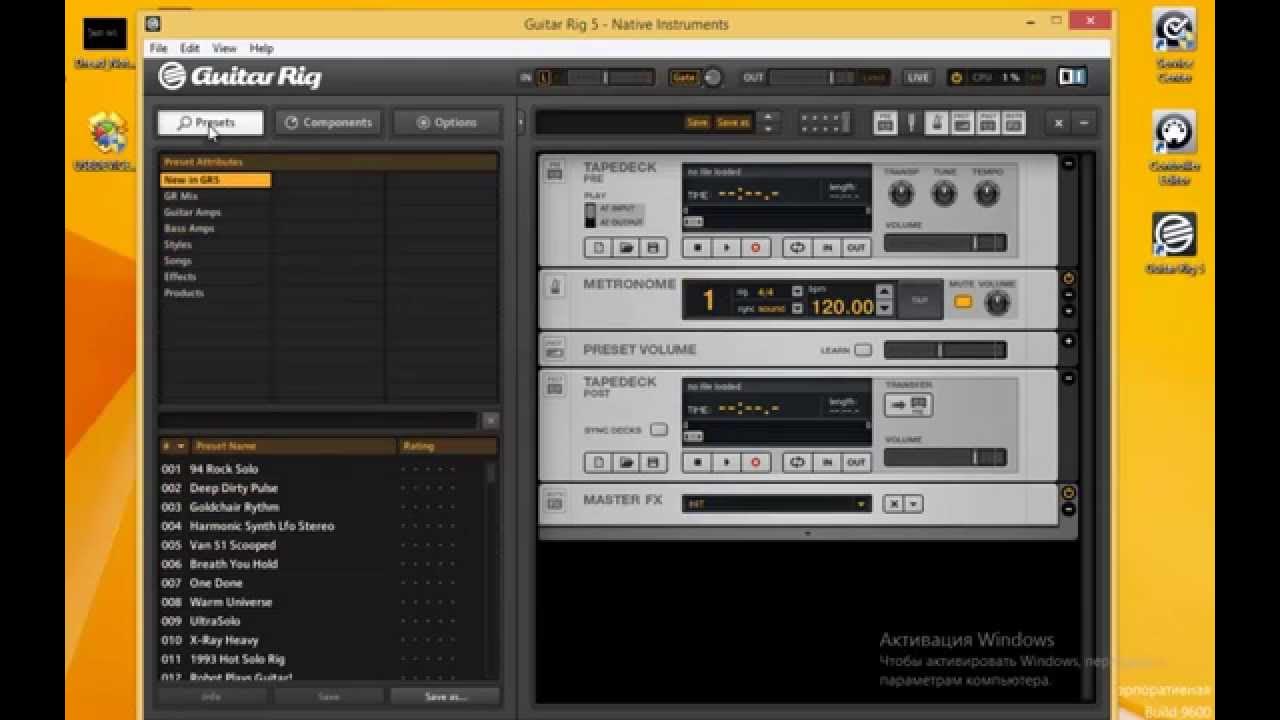Image resolution: width=1280 pixels, height=720 pixels.
Task: Set loop OUT point in Tapedeck Pre
Action: tap(856, 247)
